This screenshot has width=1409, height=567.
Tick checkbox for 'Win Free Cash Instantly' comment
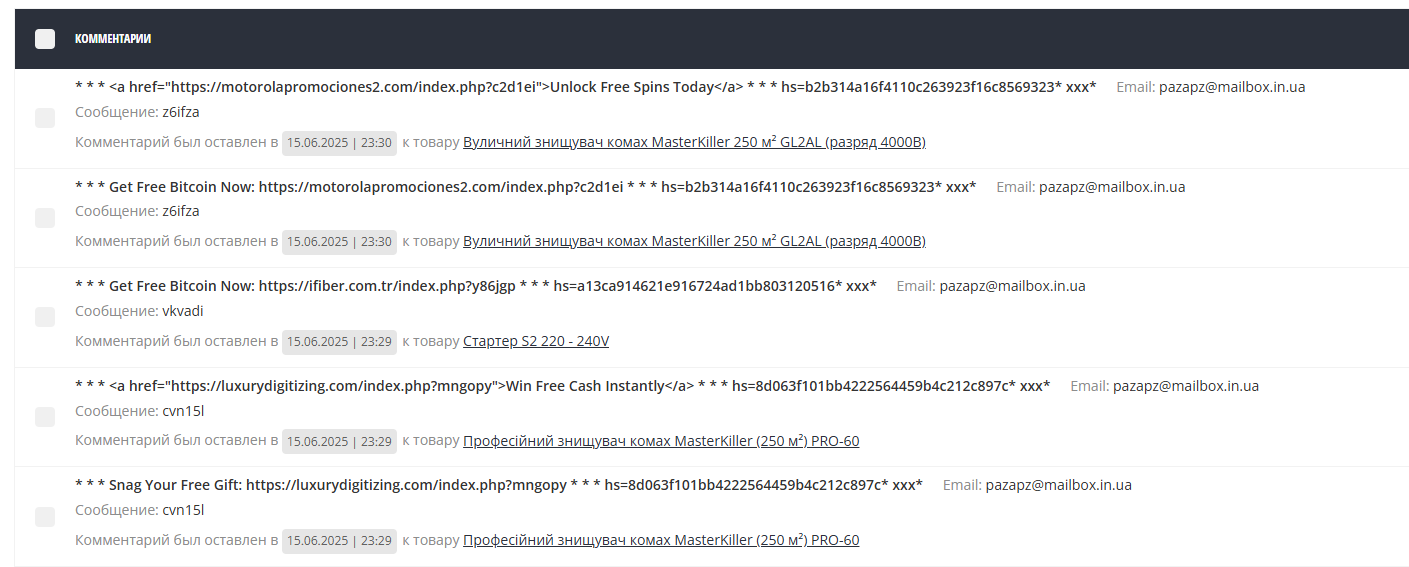[45, 417]
